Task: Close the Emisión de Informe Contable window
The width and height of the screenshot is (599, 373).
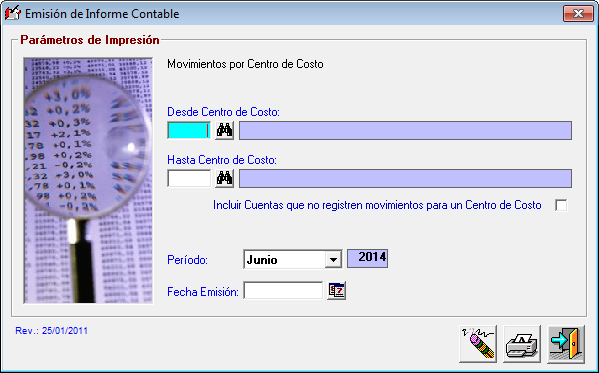Action: point(578,14)
